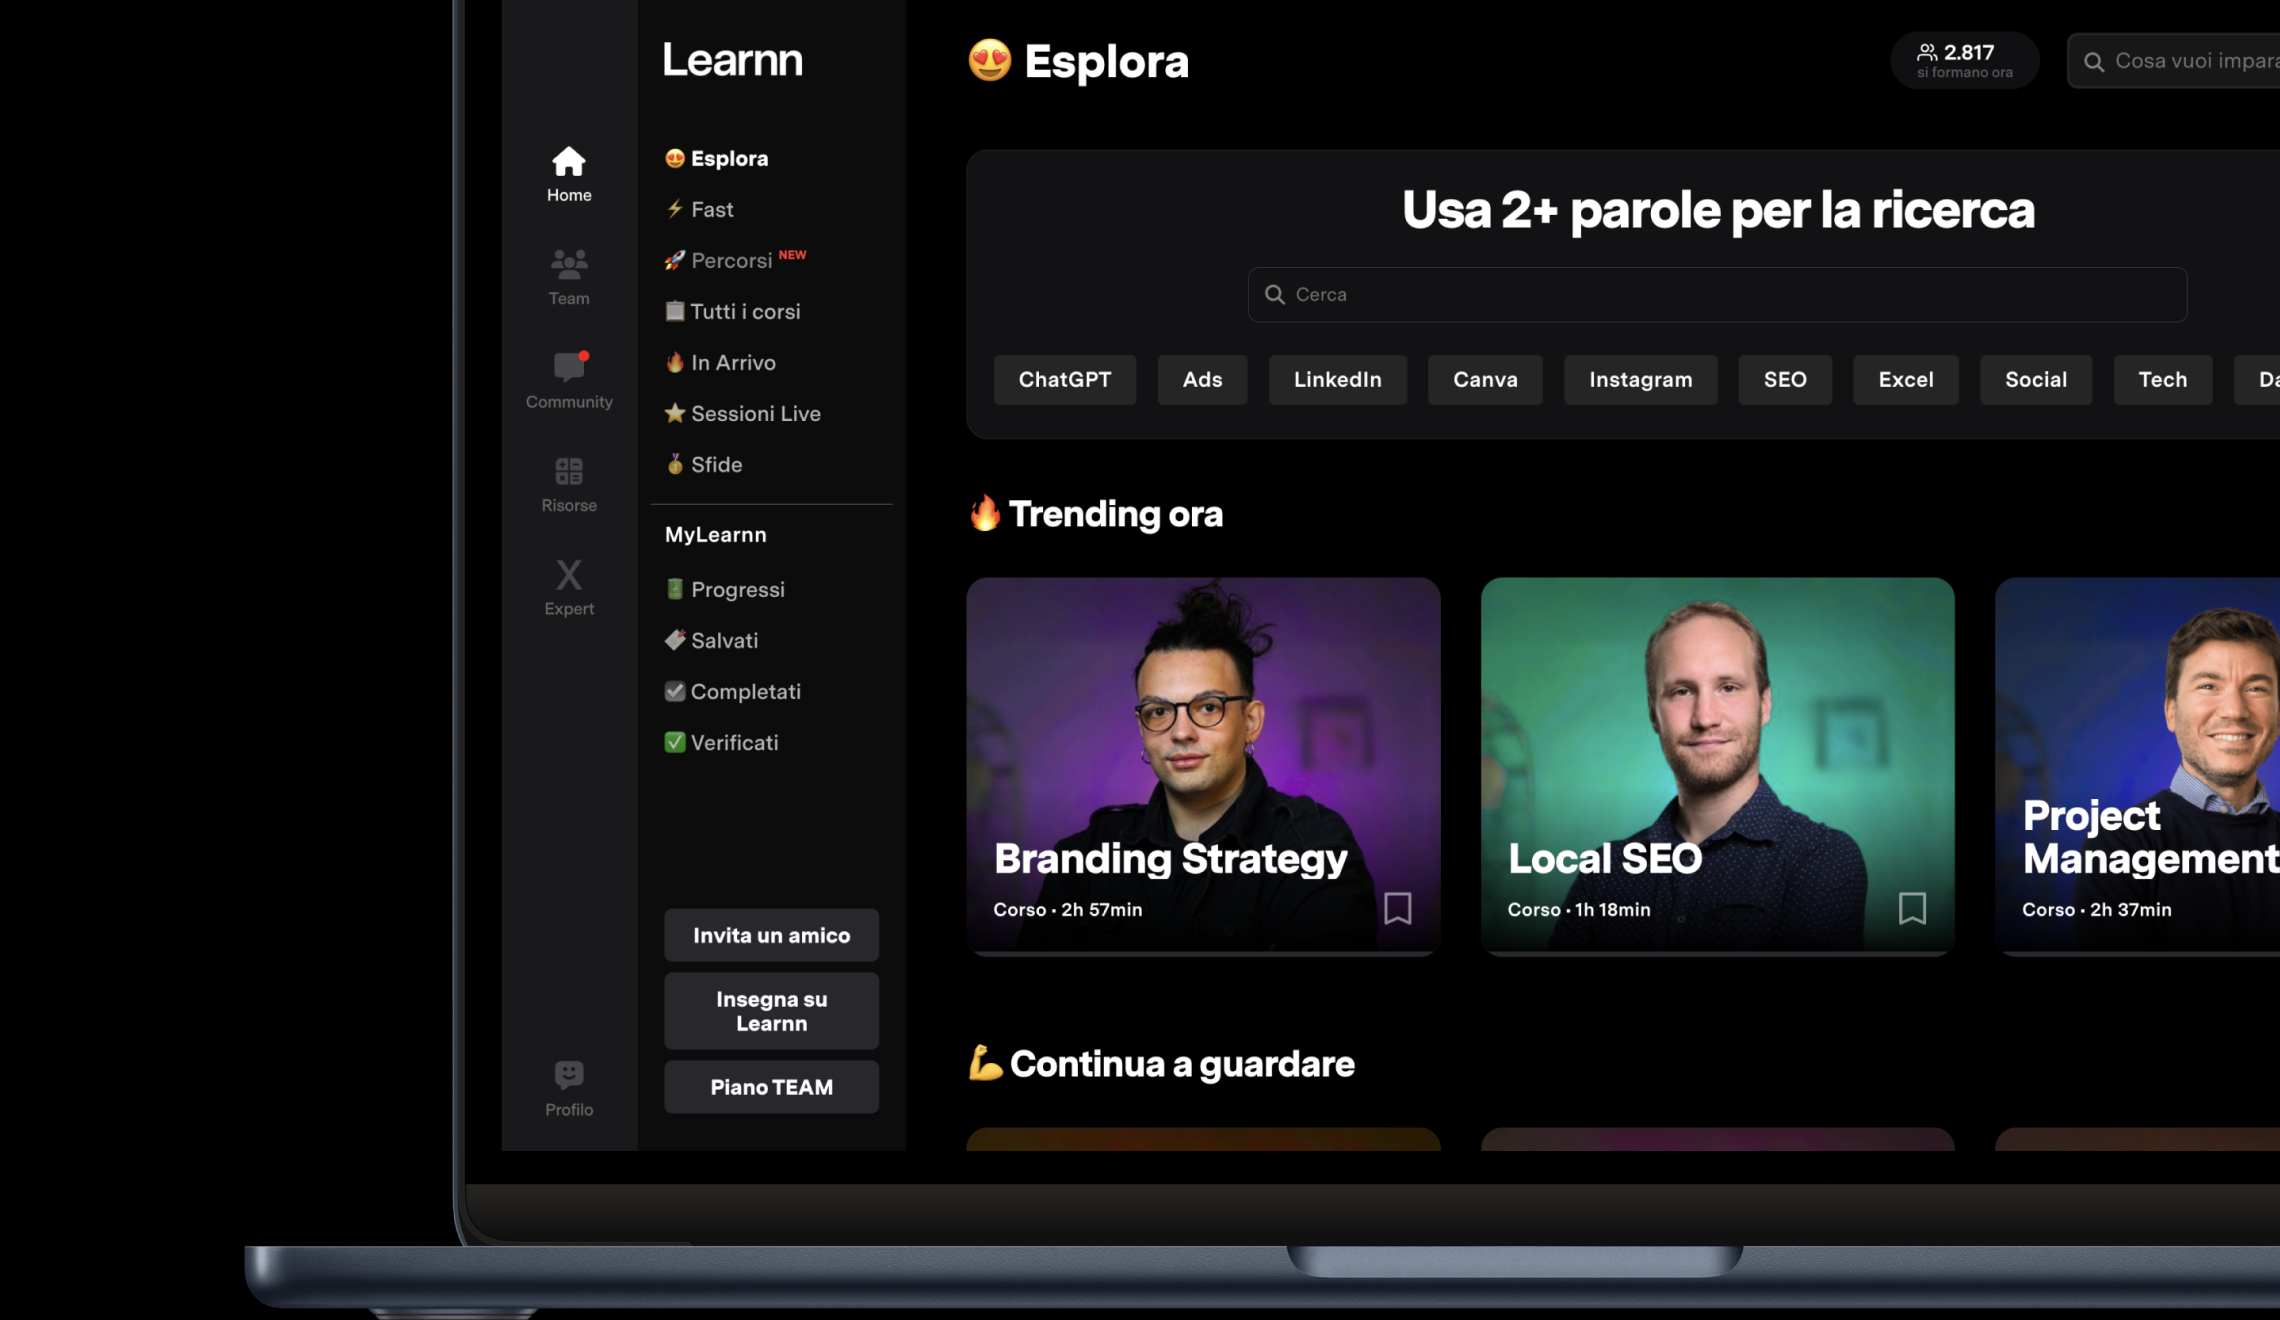Open the Team icon in sidebar

pos(568,265)
